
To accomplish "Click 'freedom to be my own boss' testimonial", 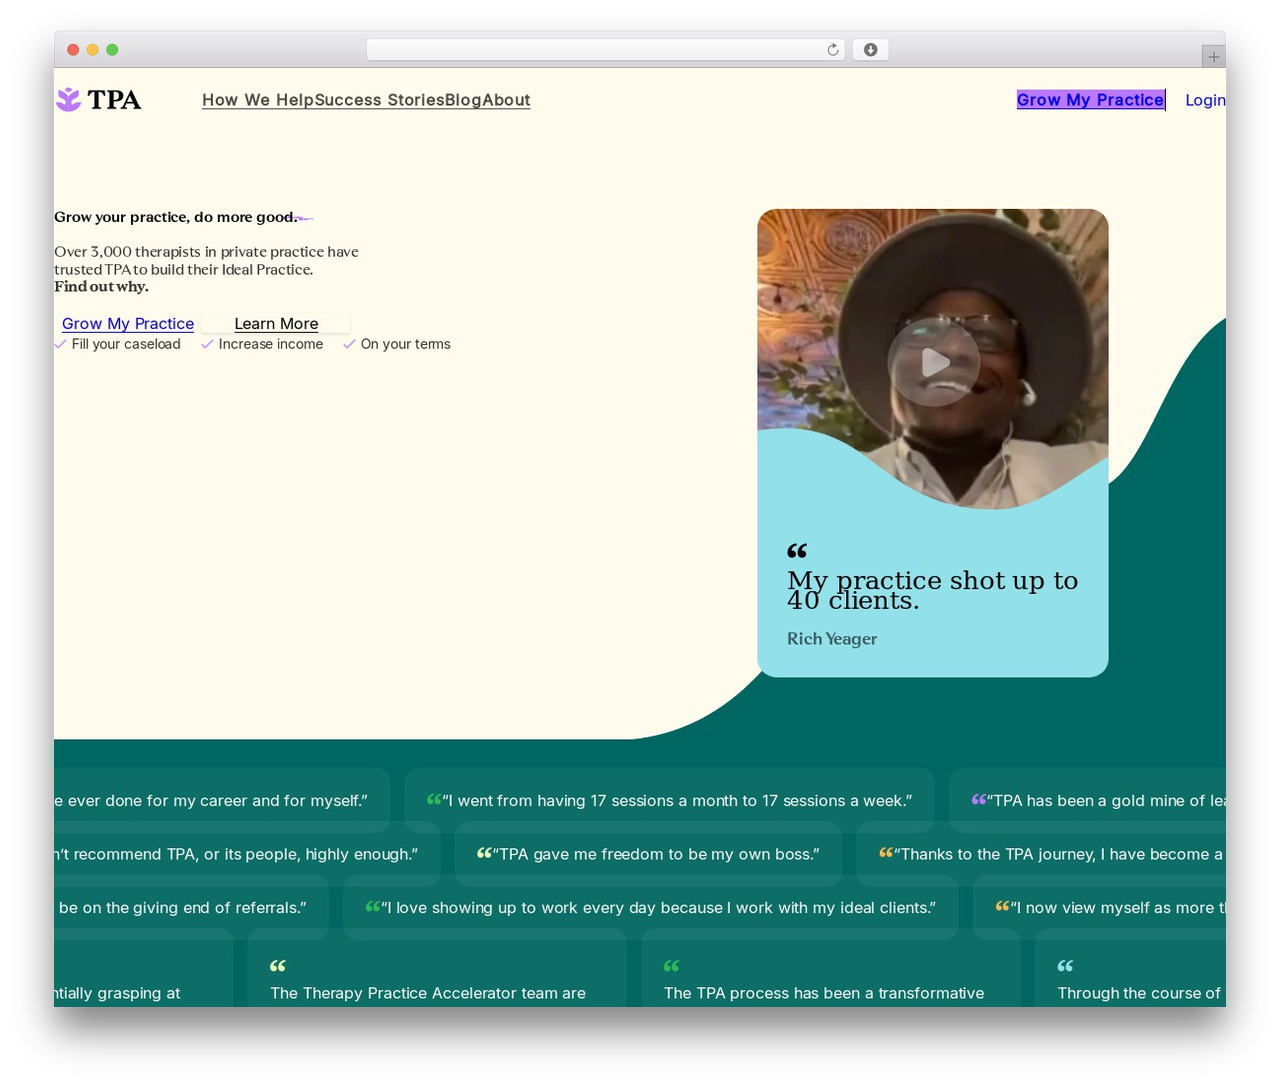I will pyautogui.click(x=648, y=854).
